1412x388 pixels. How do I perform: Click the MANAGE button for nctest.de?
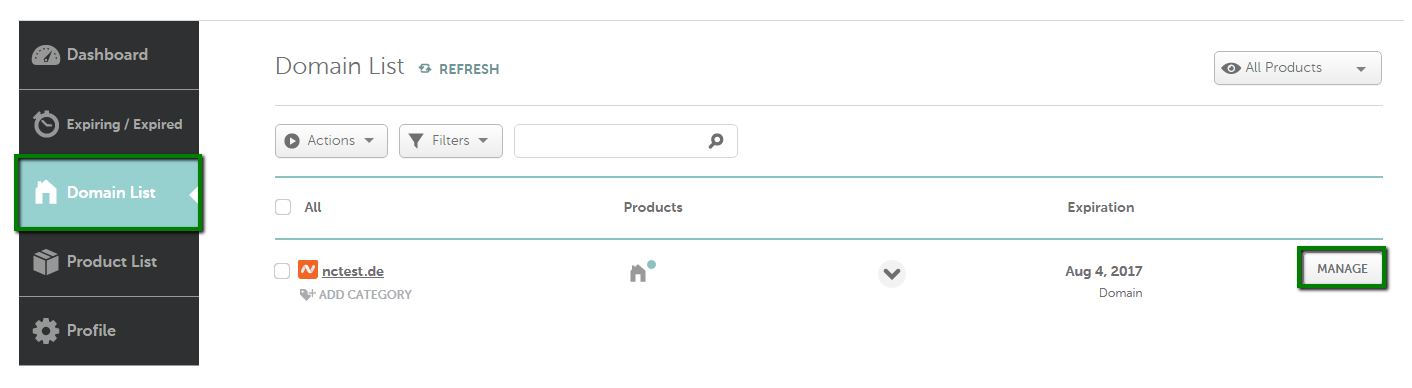(1342, 269)
